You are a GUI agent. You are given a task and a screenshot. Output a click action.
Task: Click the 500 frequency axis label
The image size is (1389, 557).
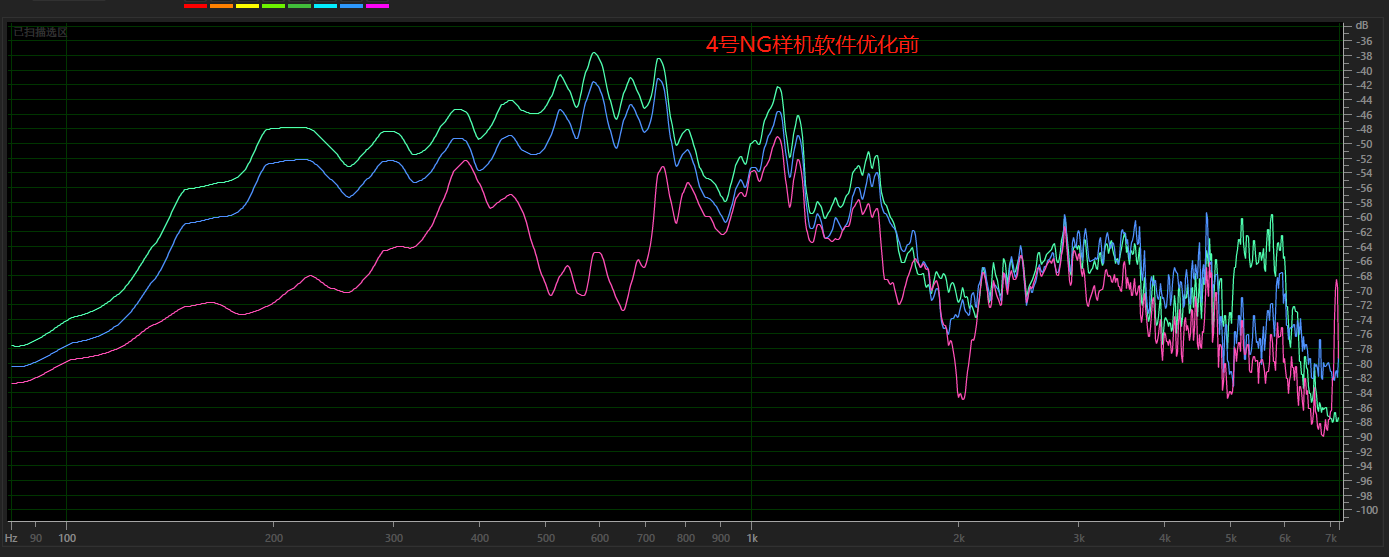point(546,538)
